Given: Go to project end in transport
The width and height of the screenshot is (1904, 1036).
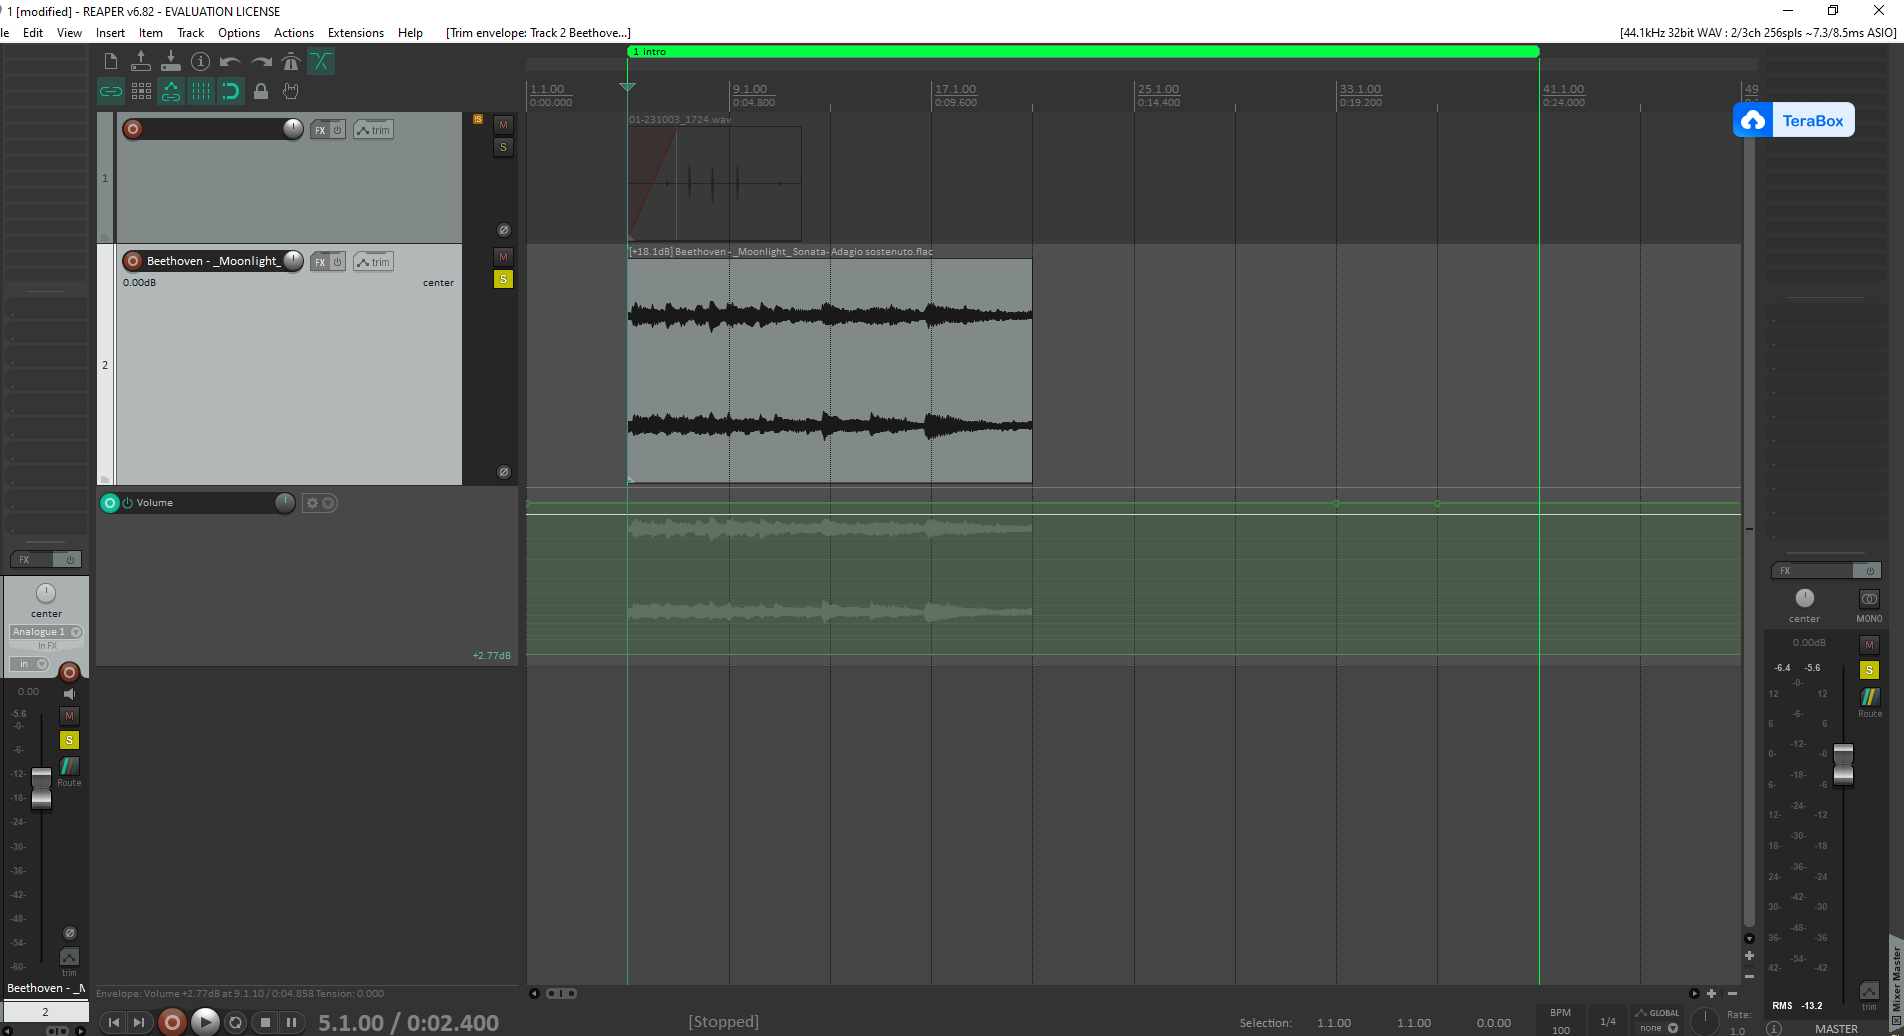Looking at the screenshot, I should (x=139, y=1022).
